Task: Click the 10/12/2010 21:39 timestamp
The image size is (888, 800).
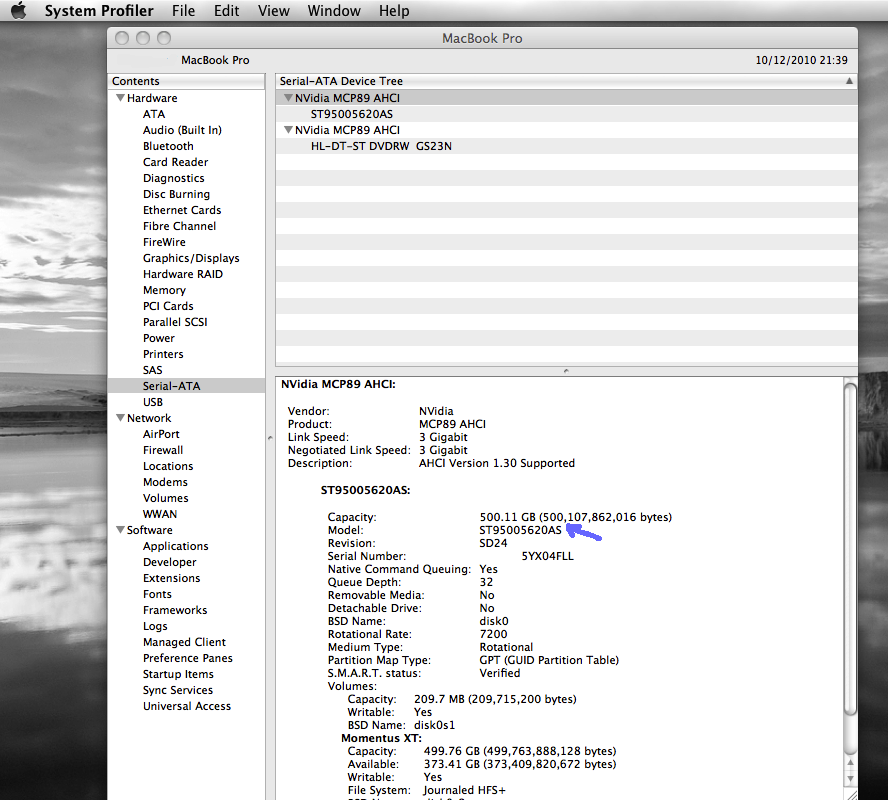Action: 801,60
